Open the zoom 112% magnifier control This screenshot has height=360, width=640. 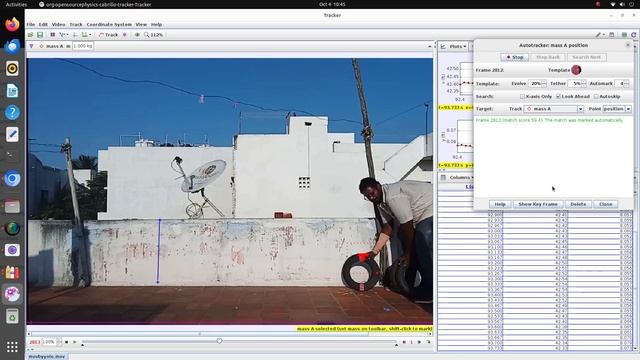pyautogui.click(x=153, y=35)
